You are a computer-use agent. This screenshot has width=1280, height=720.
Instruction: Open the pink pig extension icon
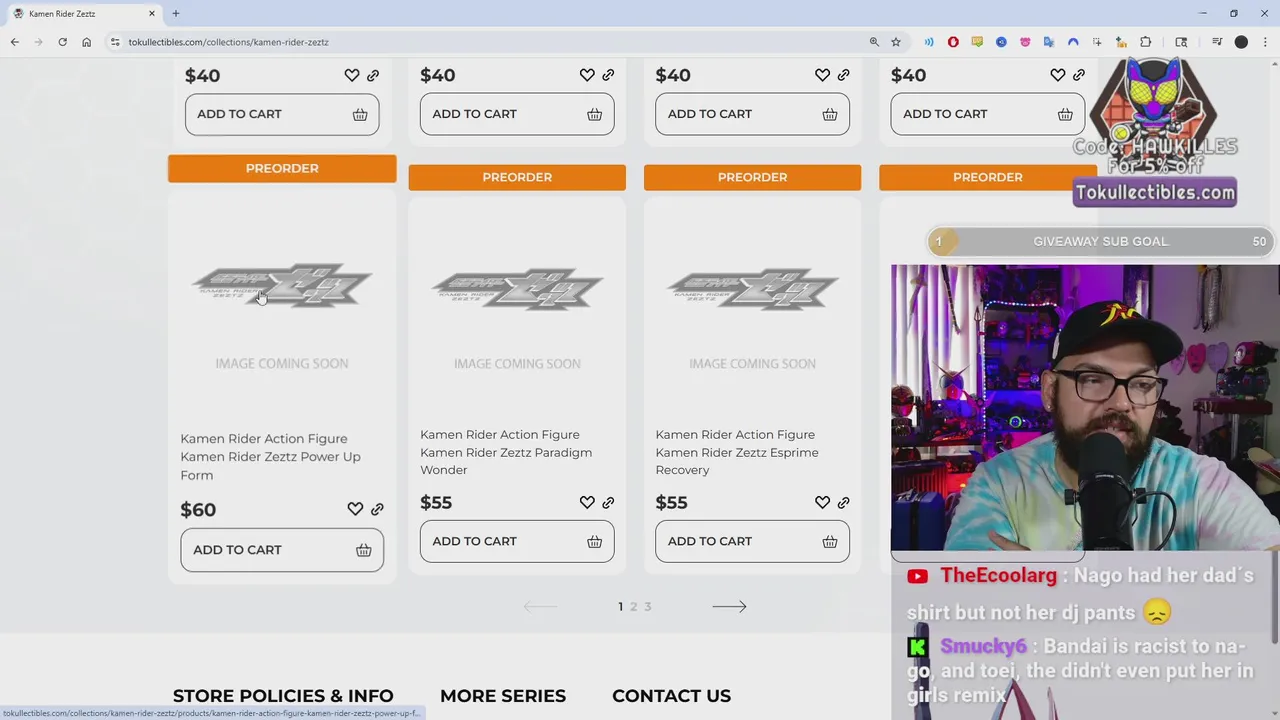(x=1025, y=42)
